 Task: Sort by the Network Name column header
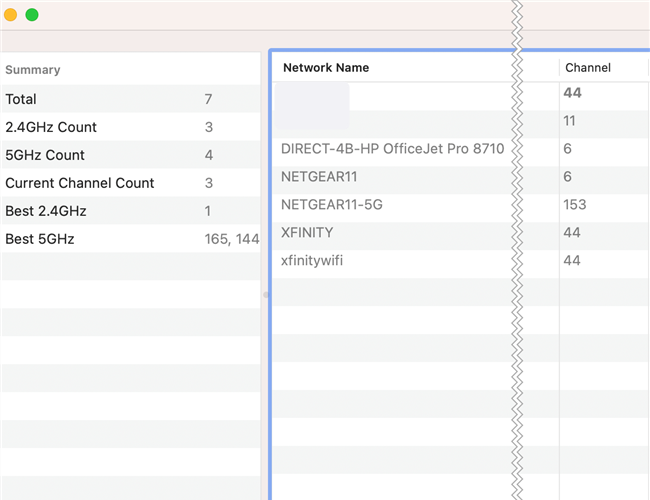point(326,68)
